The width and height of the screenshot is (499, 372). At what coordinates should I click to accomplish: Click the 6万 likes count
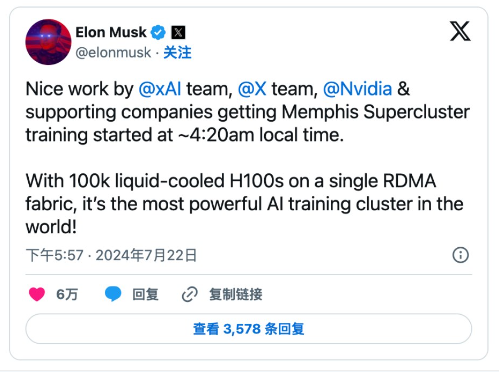tap(67, 294)
